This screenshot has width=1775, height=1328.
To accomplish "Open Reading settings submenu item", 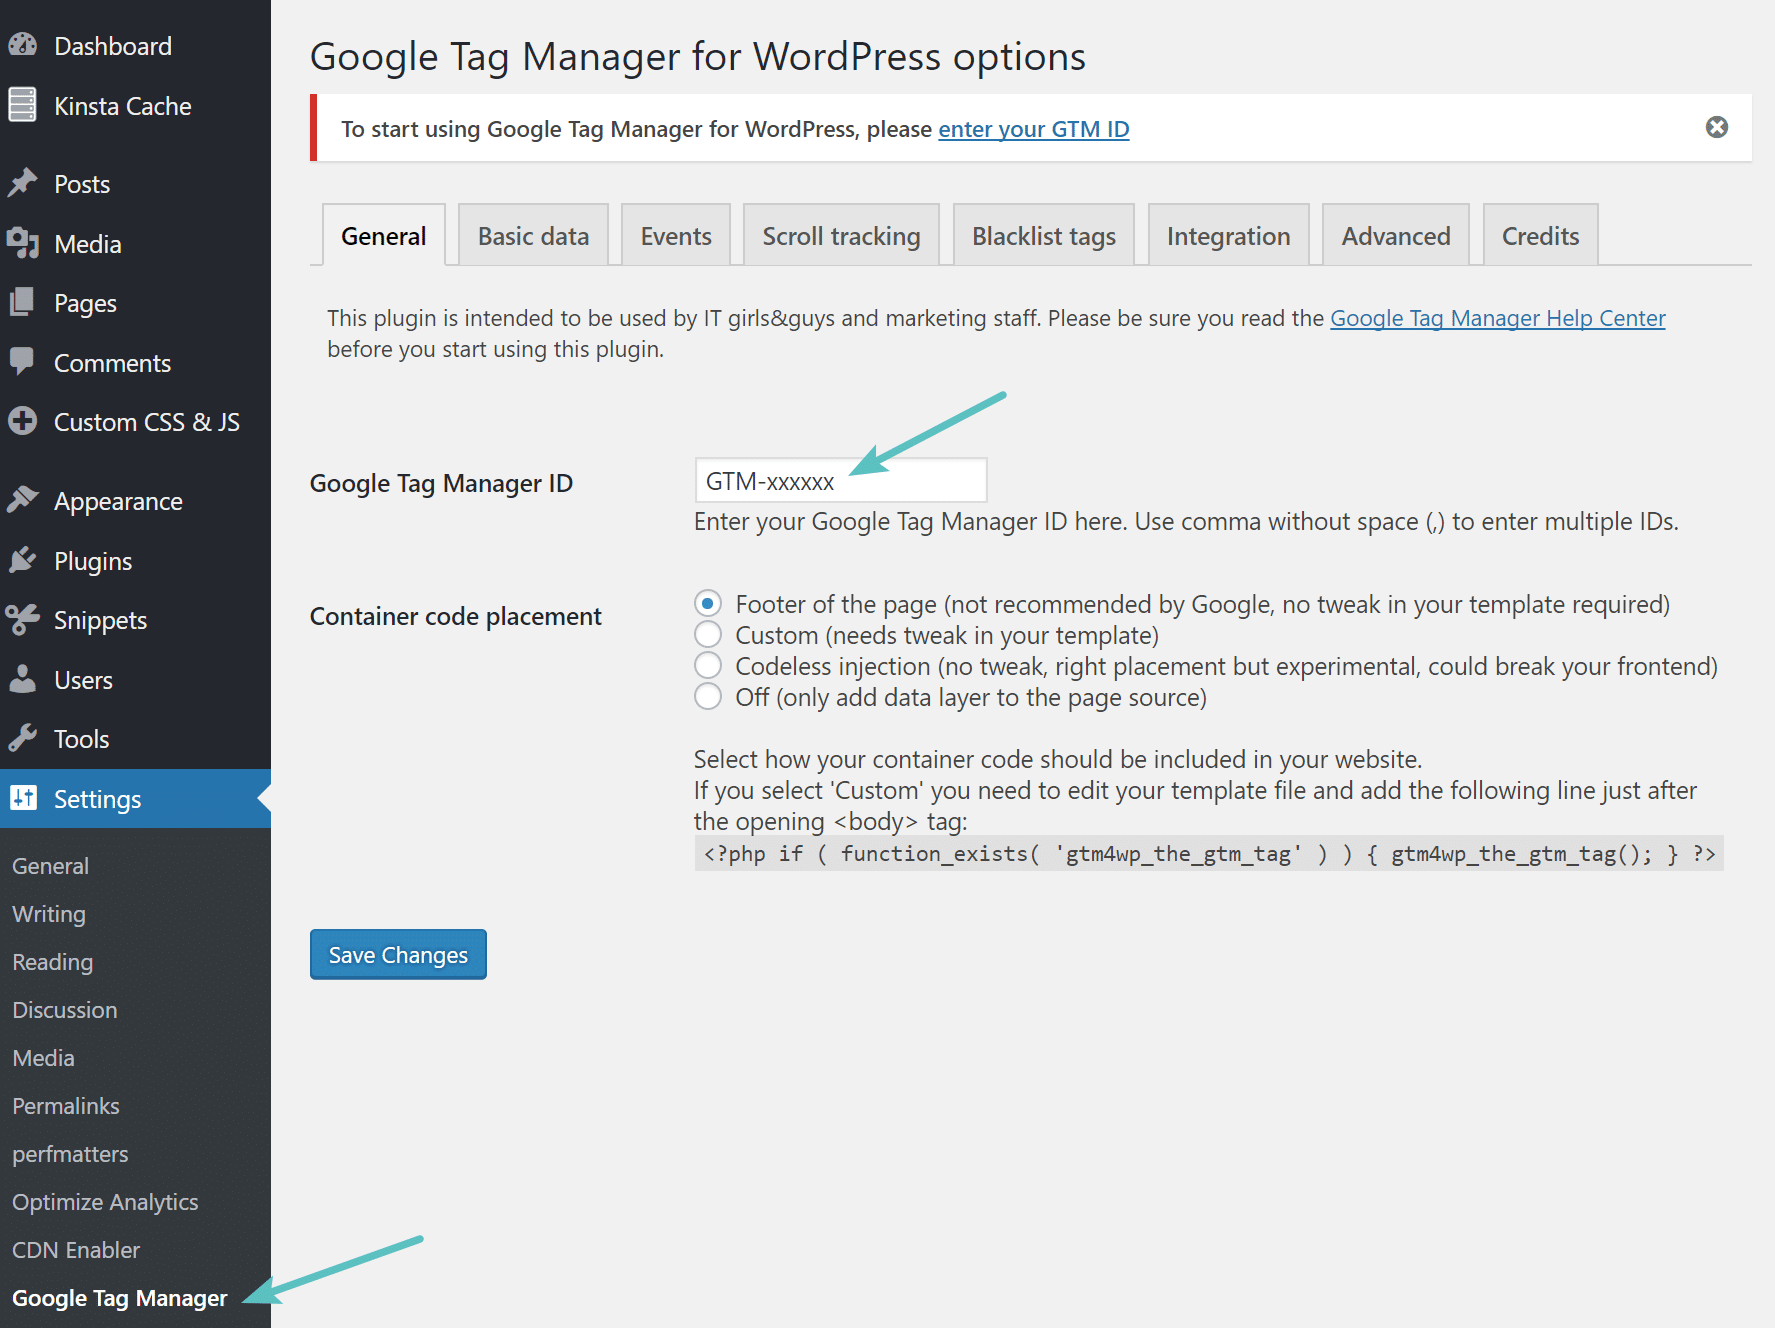I will (52, 962).
